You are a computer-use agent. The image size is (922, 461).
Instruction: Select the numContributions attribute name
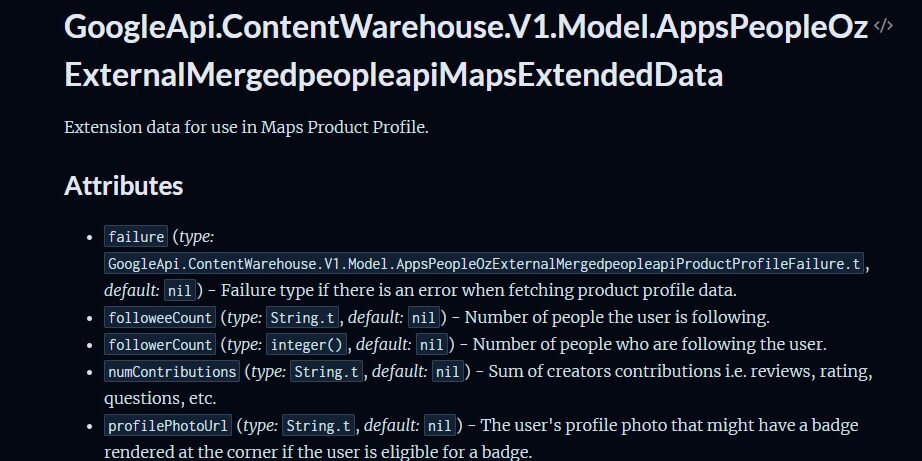(171, 372)
